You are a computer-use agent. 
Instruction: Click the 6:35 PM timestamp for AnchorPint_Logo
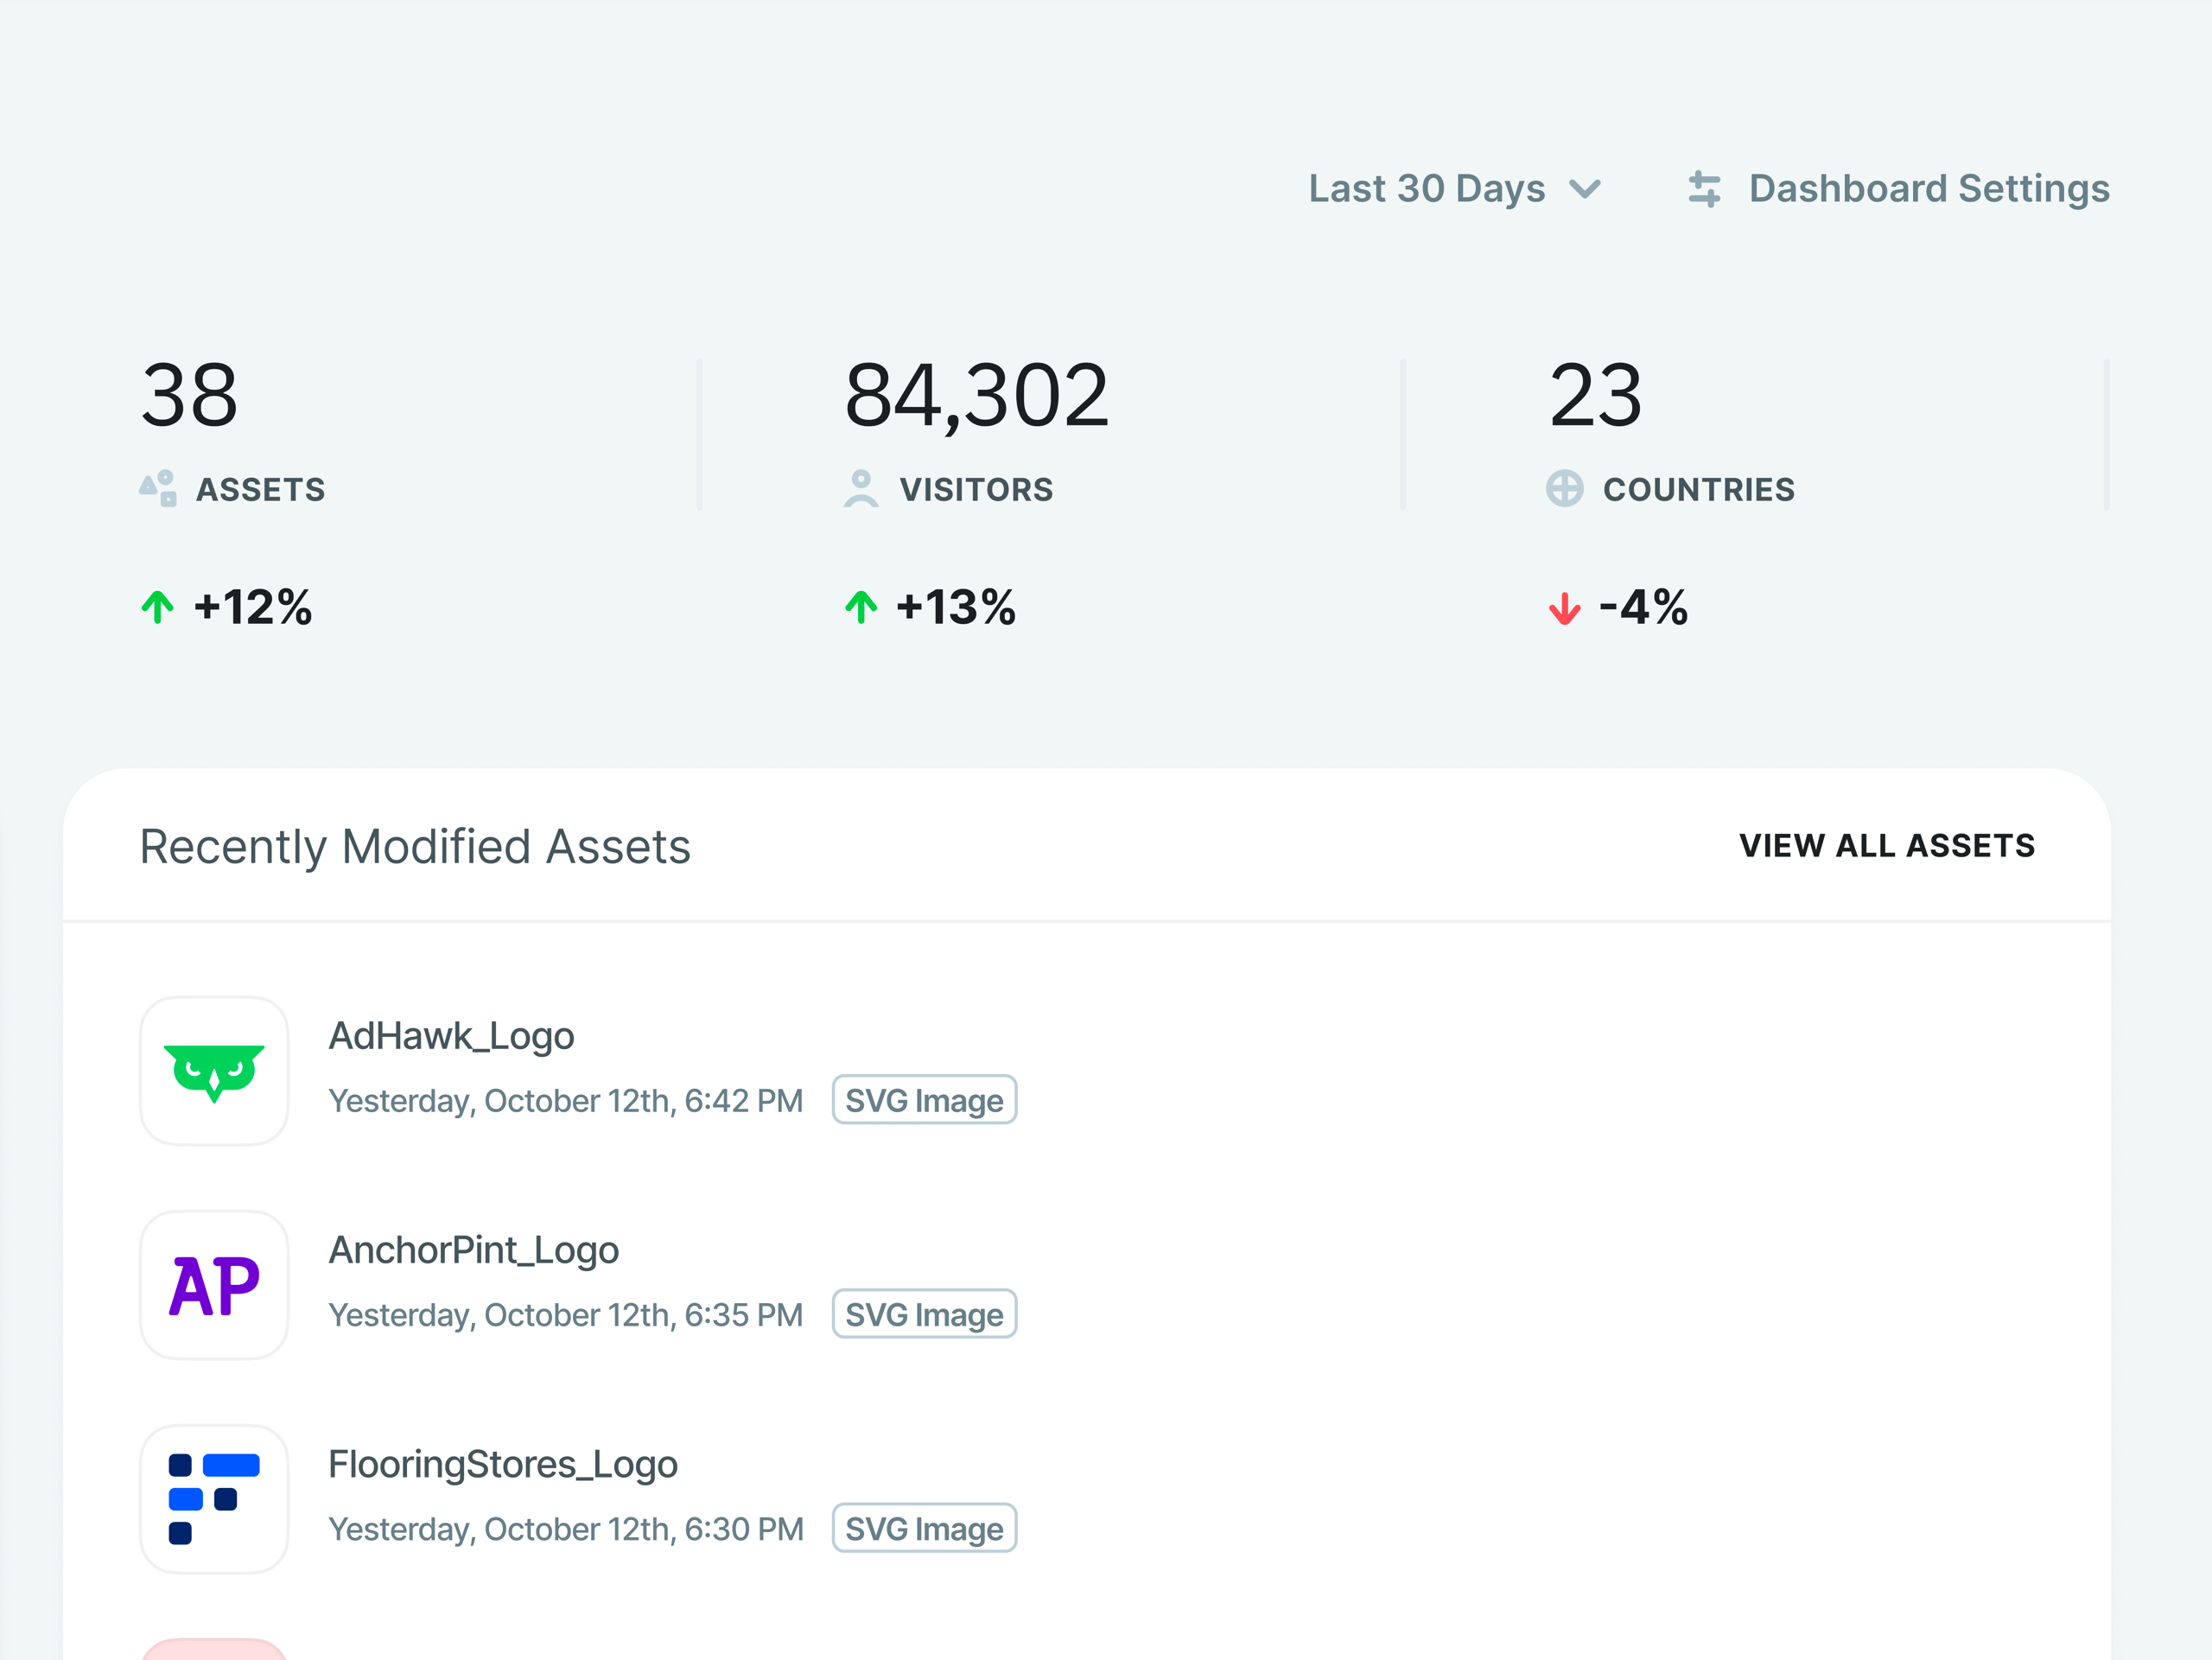pos(566,1315)
